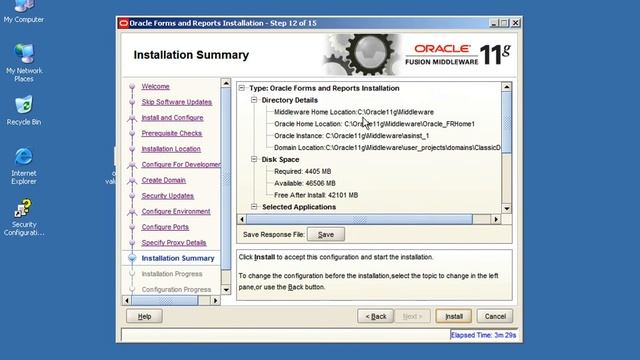Collapse the Type: Oracle Forms and Reports node
Screen dimensions: 640x360
[242, 88]
